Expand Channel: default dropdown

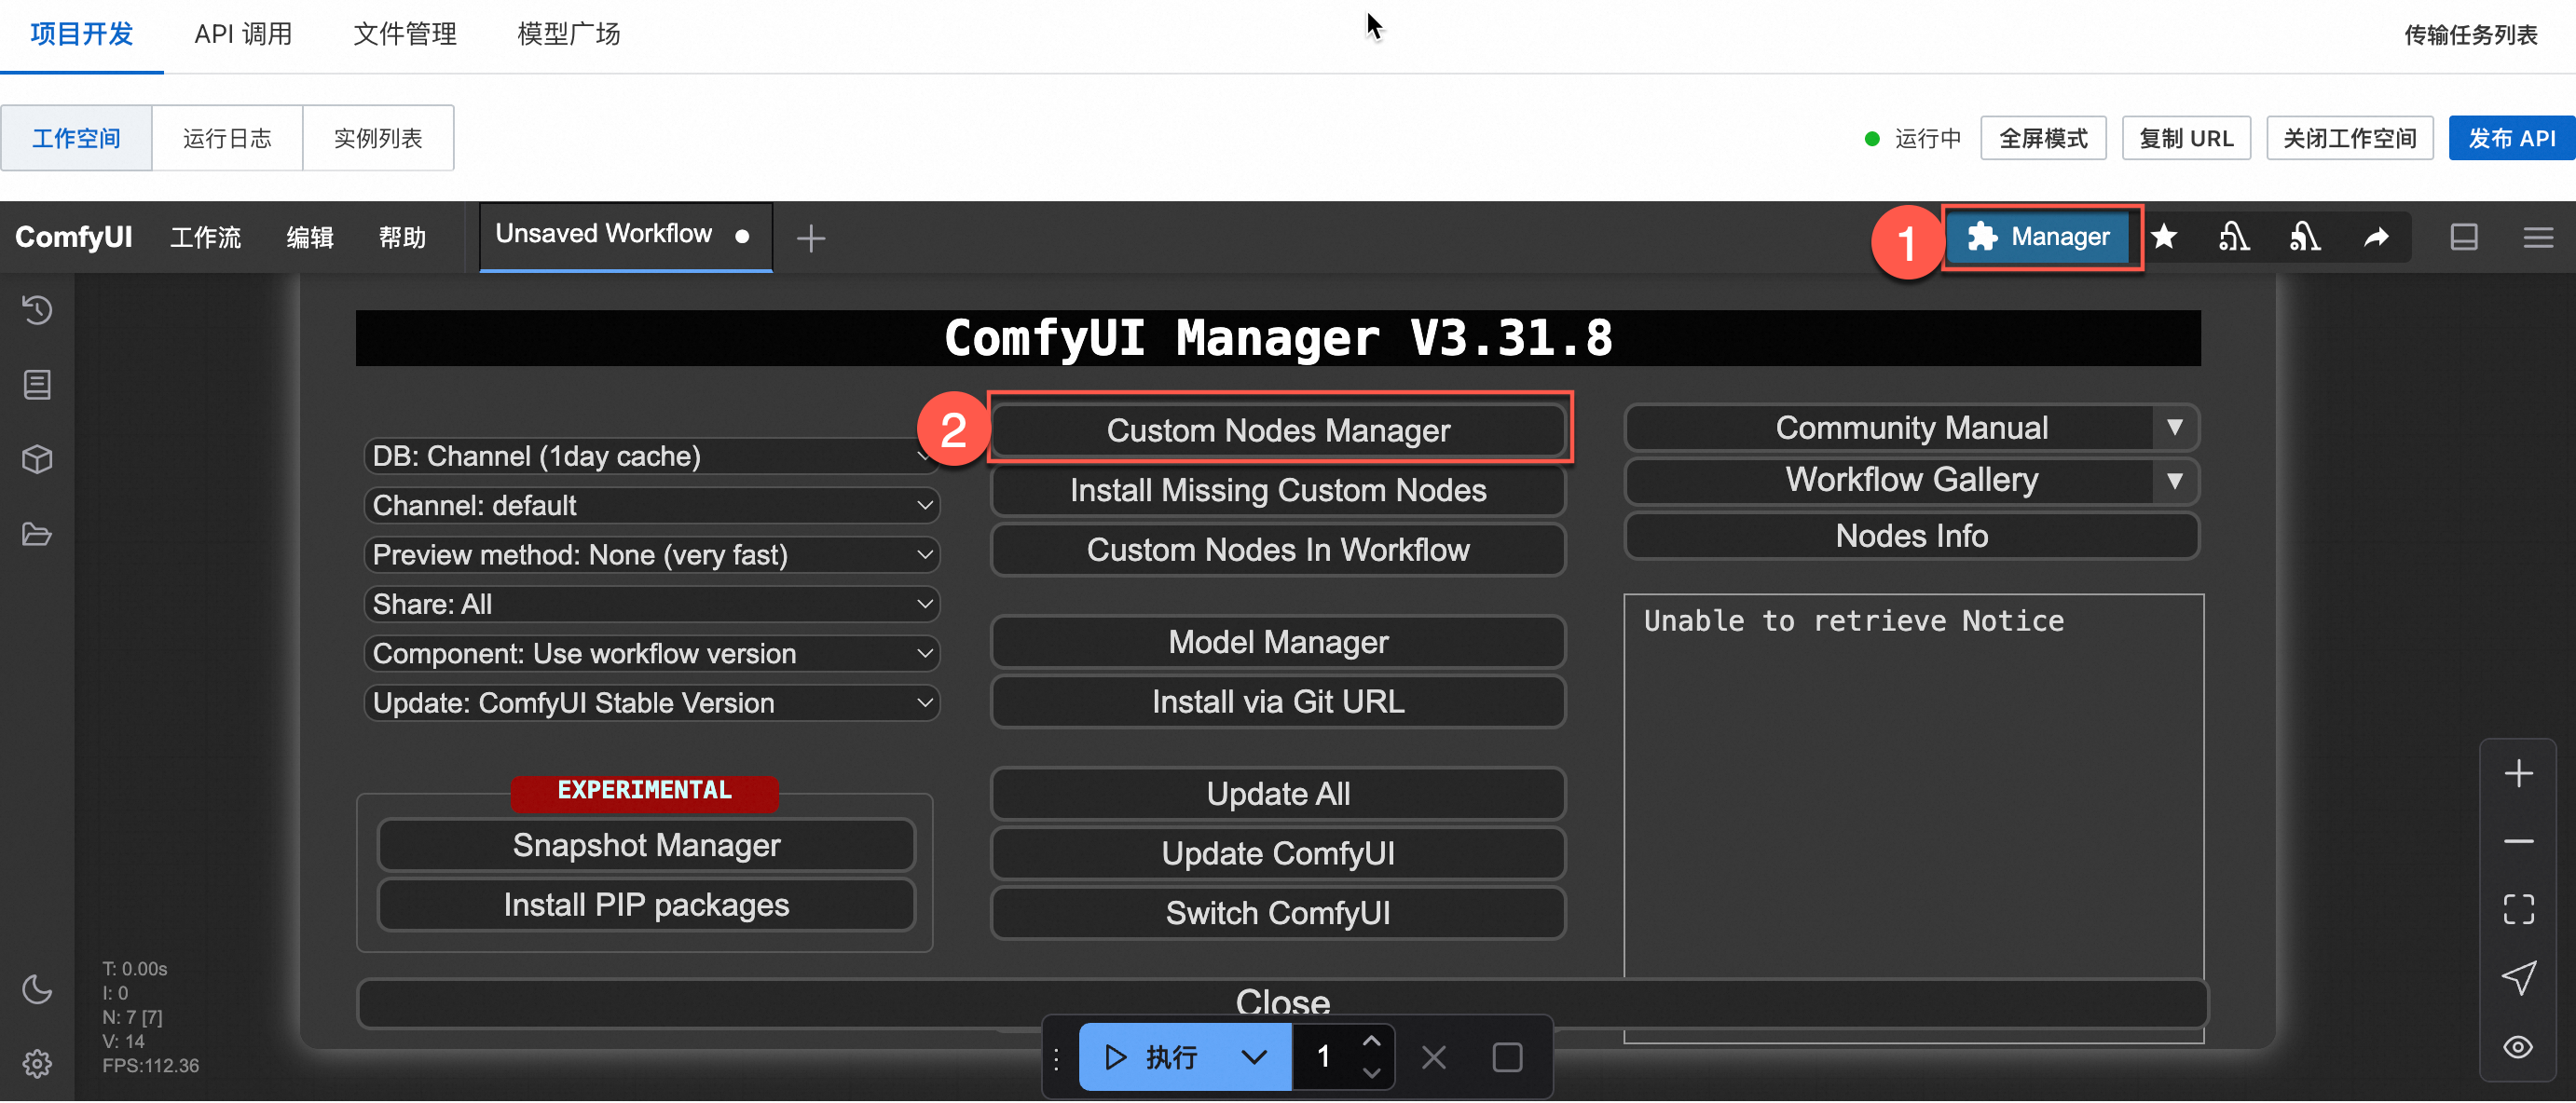point(651,505)
